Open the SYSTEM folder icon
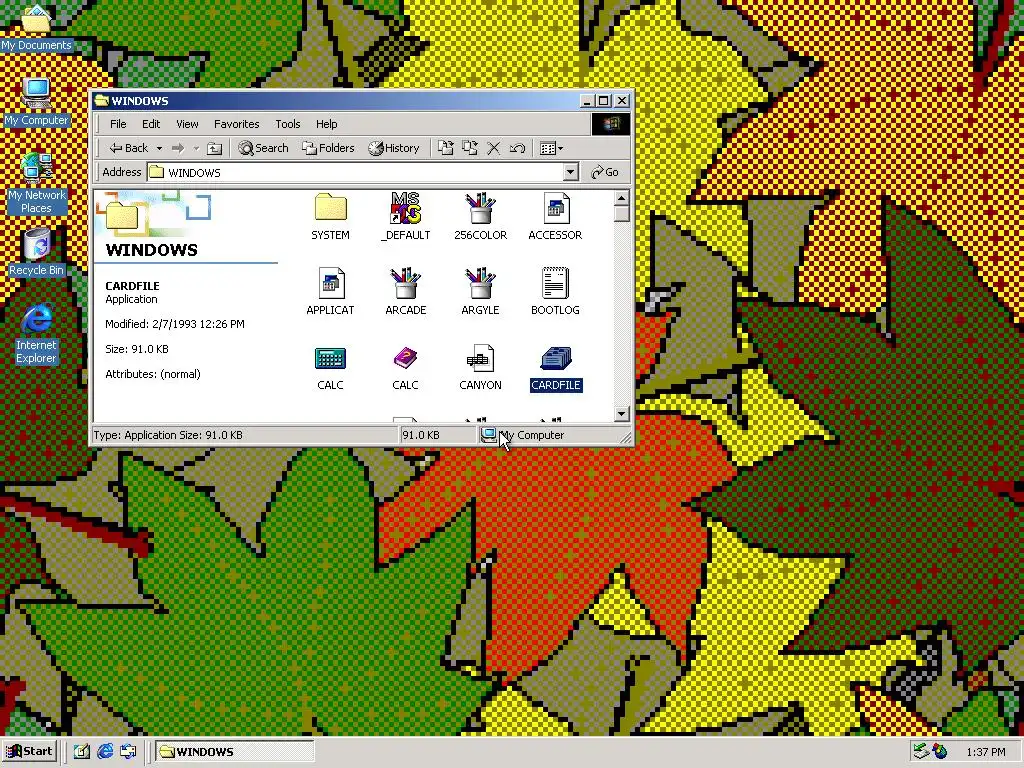 pos(330,208)
